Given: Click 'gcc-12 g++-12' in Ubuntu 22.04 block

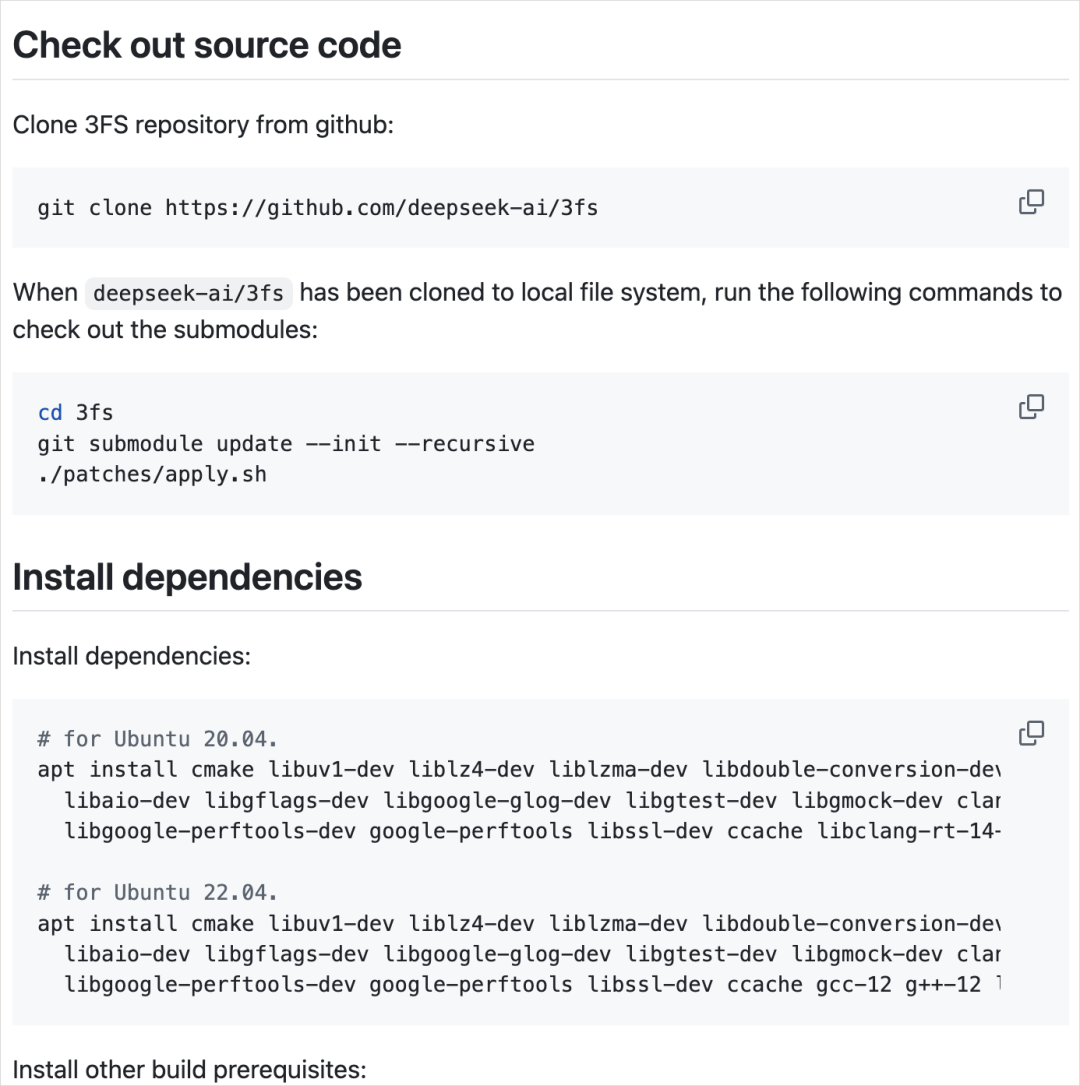Looking at the screenshot, I should [898, 985].
